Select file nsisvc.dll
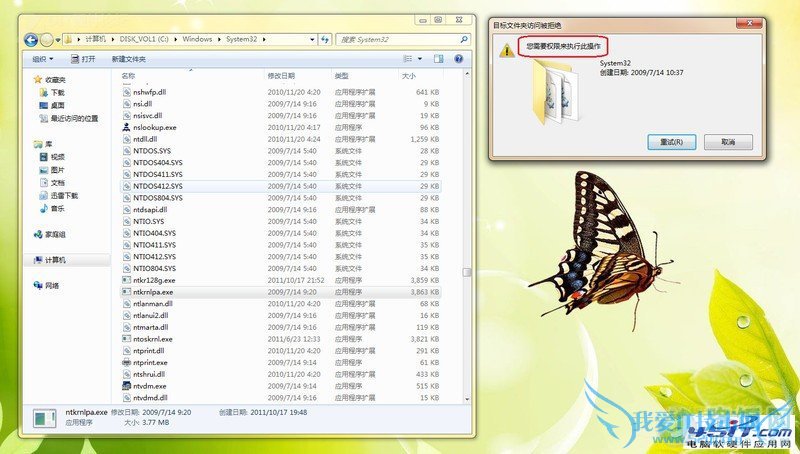Image resolution: width=800 pixels, height=454 pixels. [281, 115]
